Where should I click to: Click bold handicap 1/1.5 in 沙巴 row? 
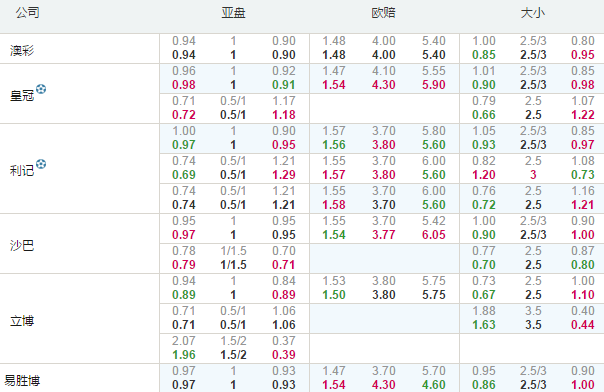tap(233, 265)
